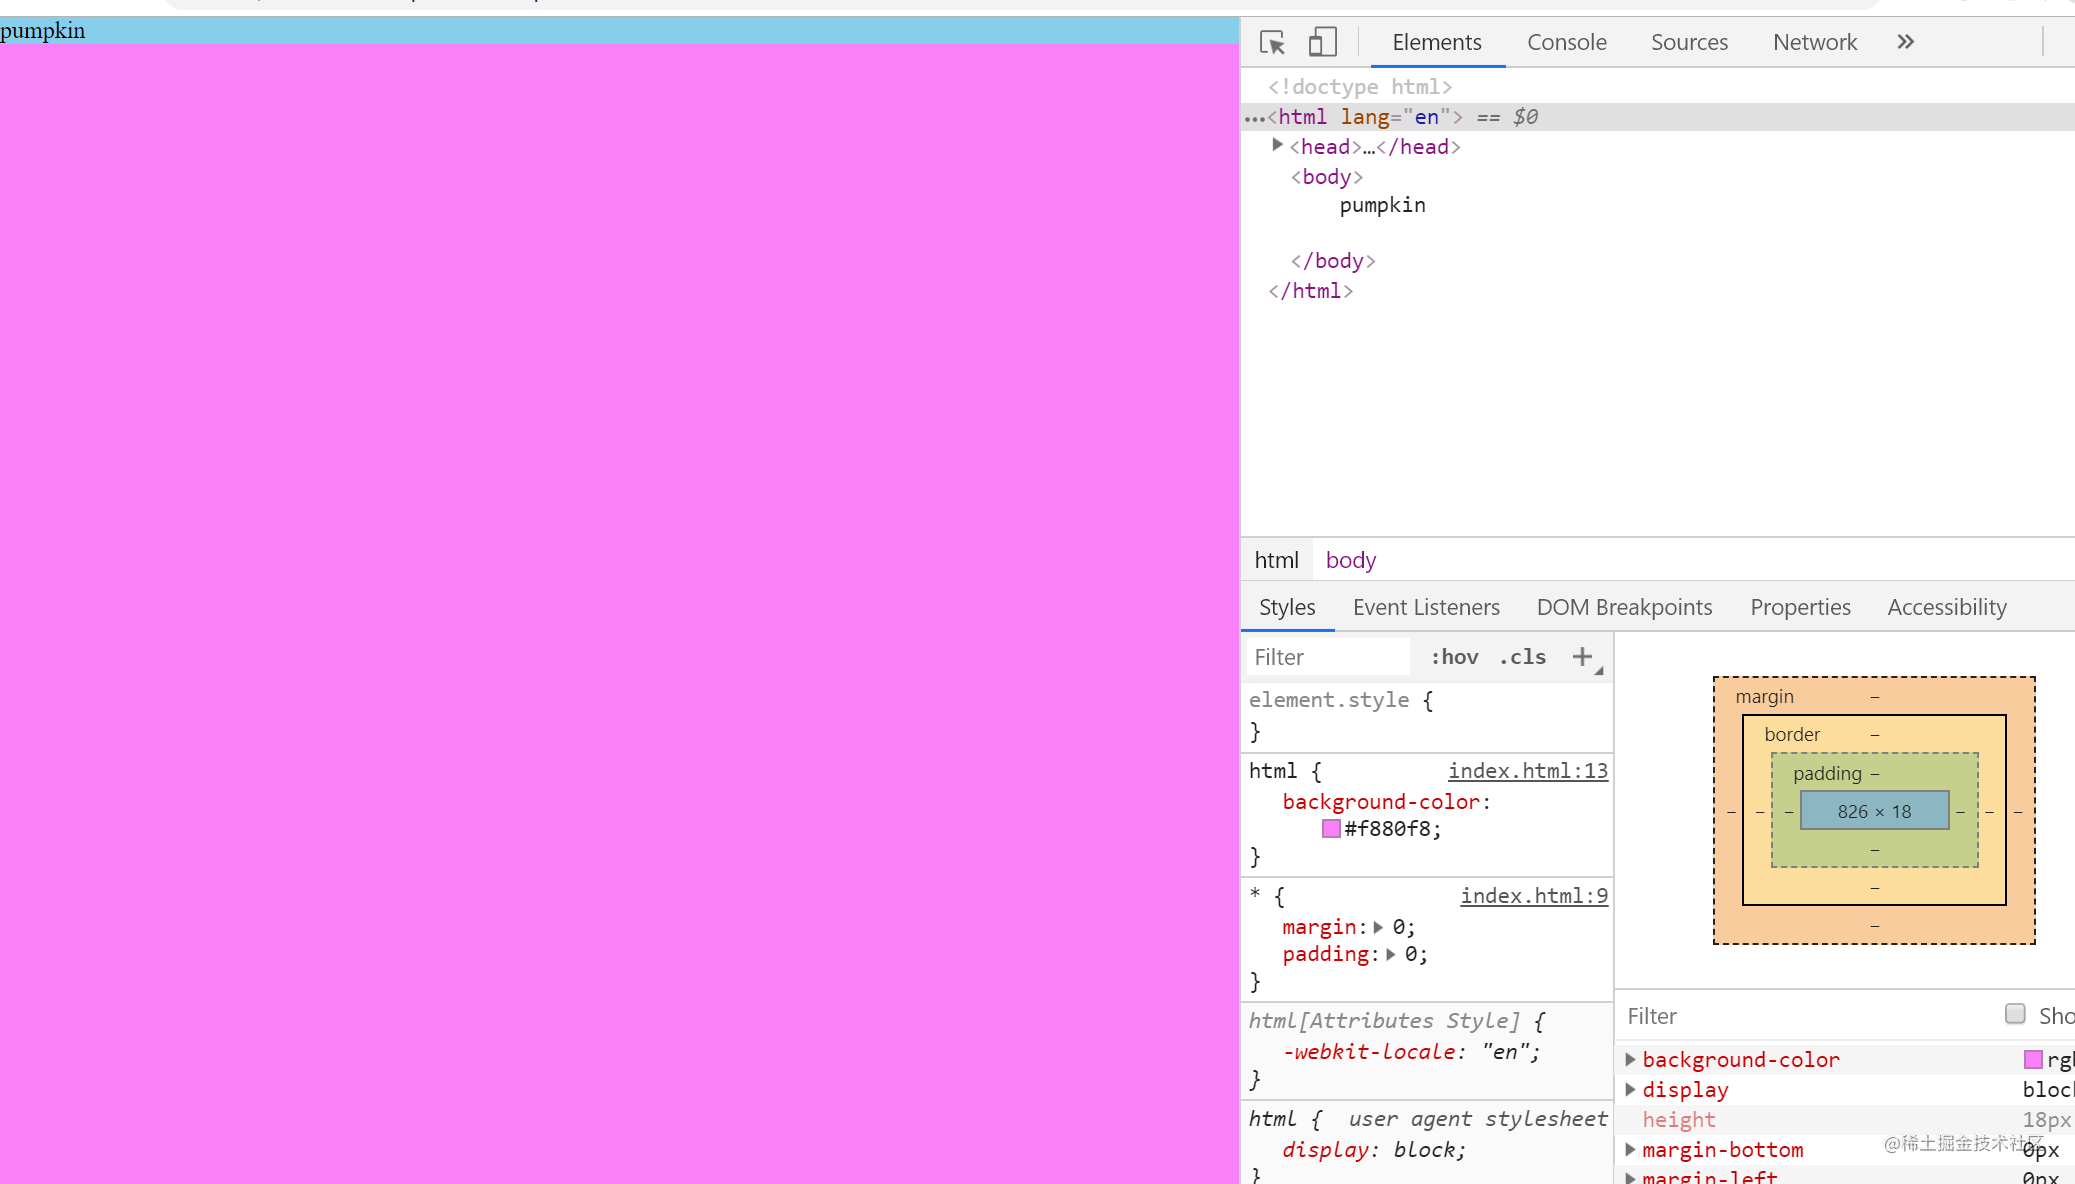Focus the Styles filter input field
The image size is (2075, 1184).
click(1327, 657)
